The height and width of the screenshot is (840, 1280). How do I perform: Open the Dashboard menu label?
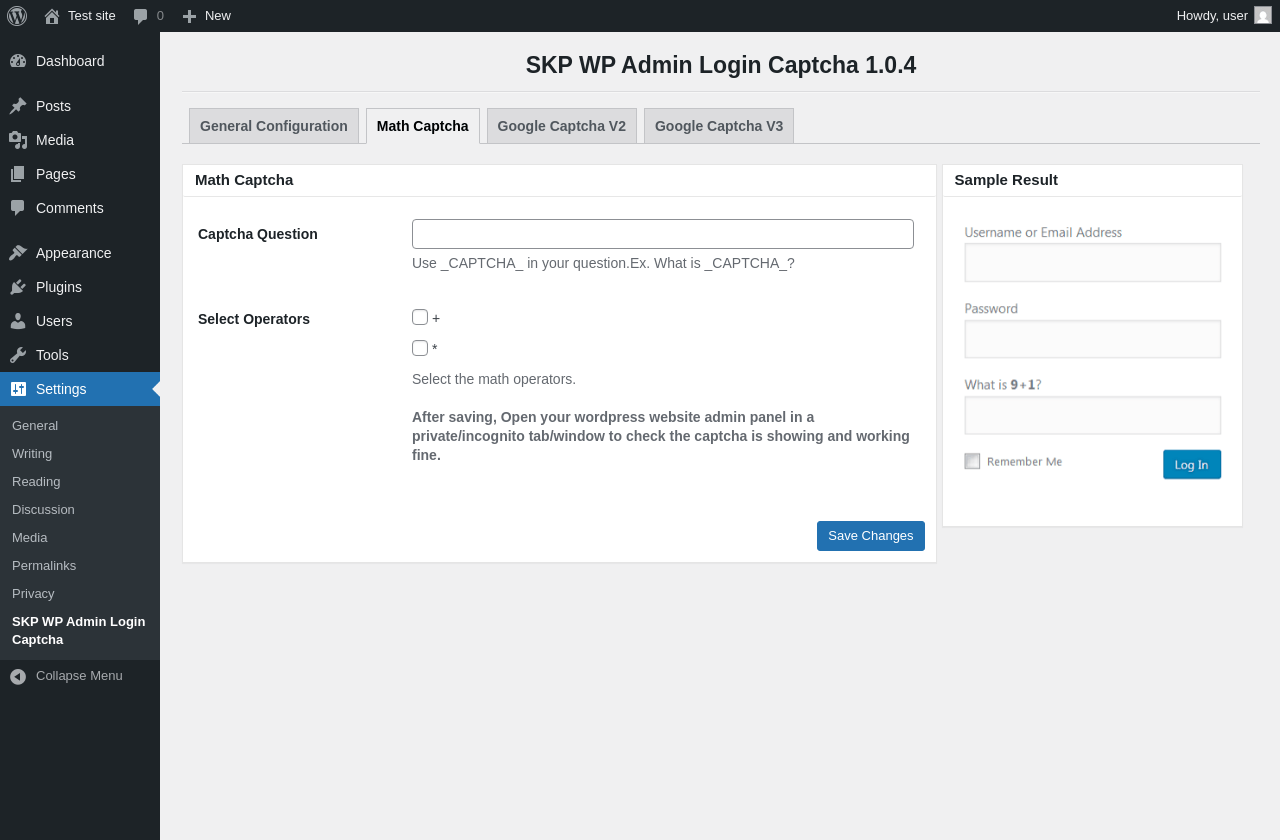(70, 61)
